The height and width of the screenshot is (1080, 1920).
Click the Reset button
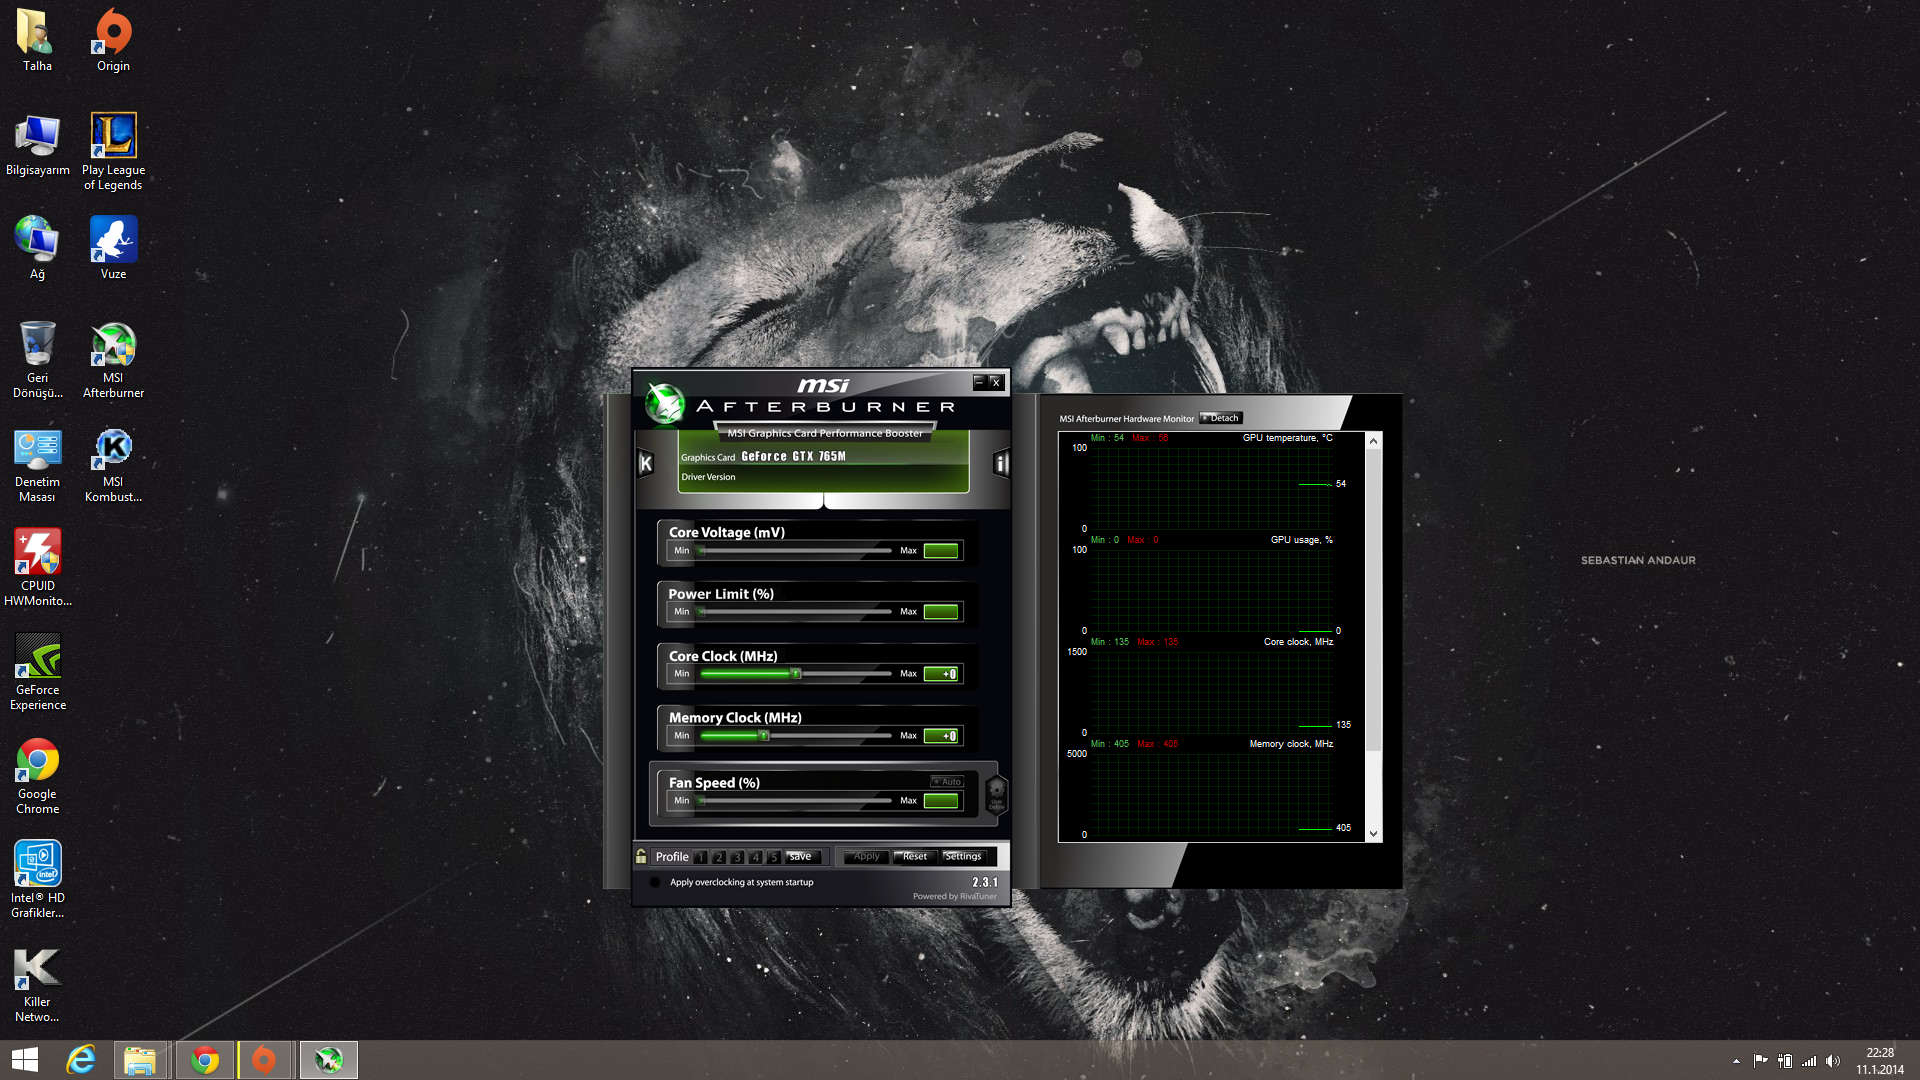914,856
